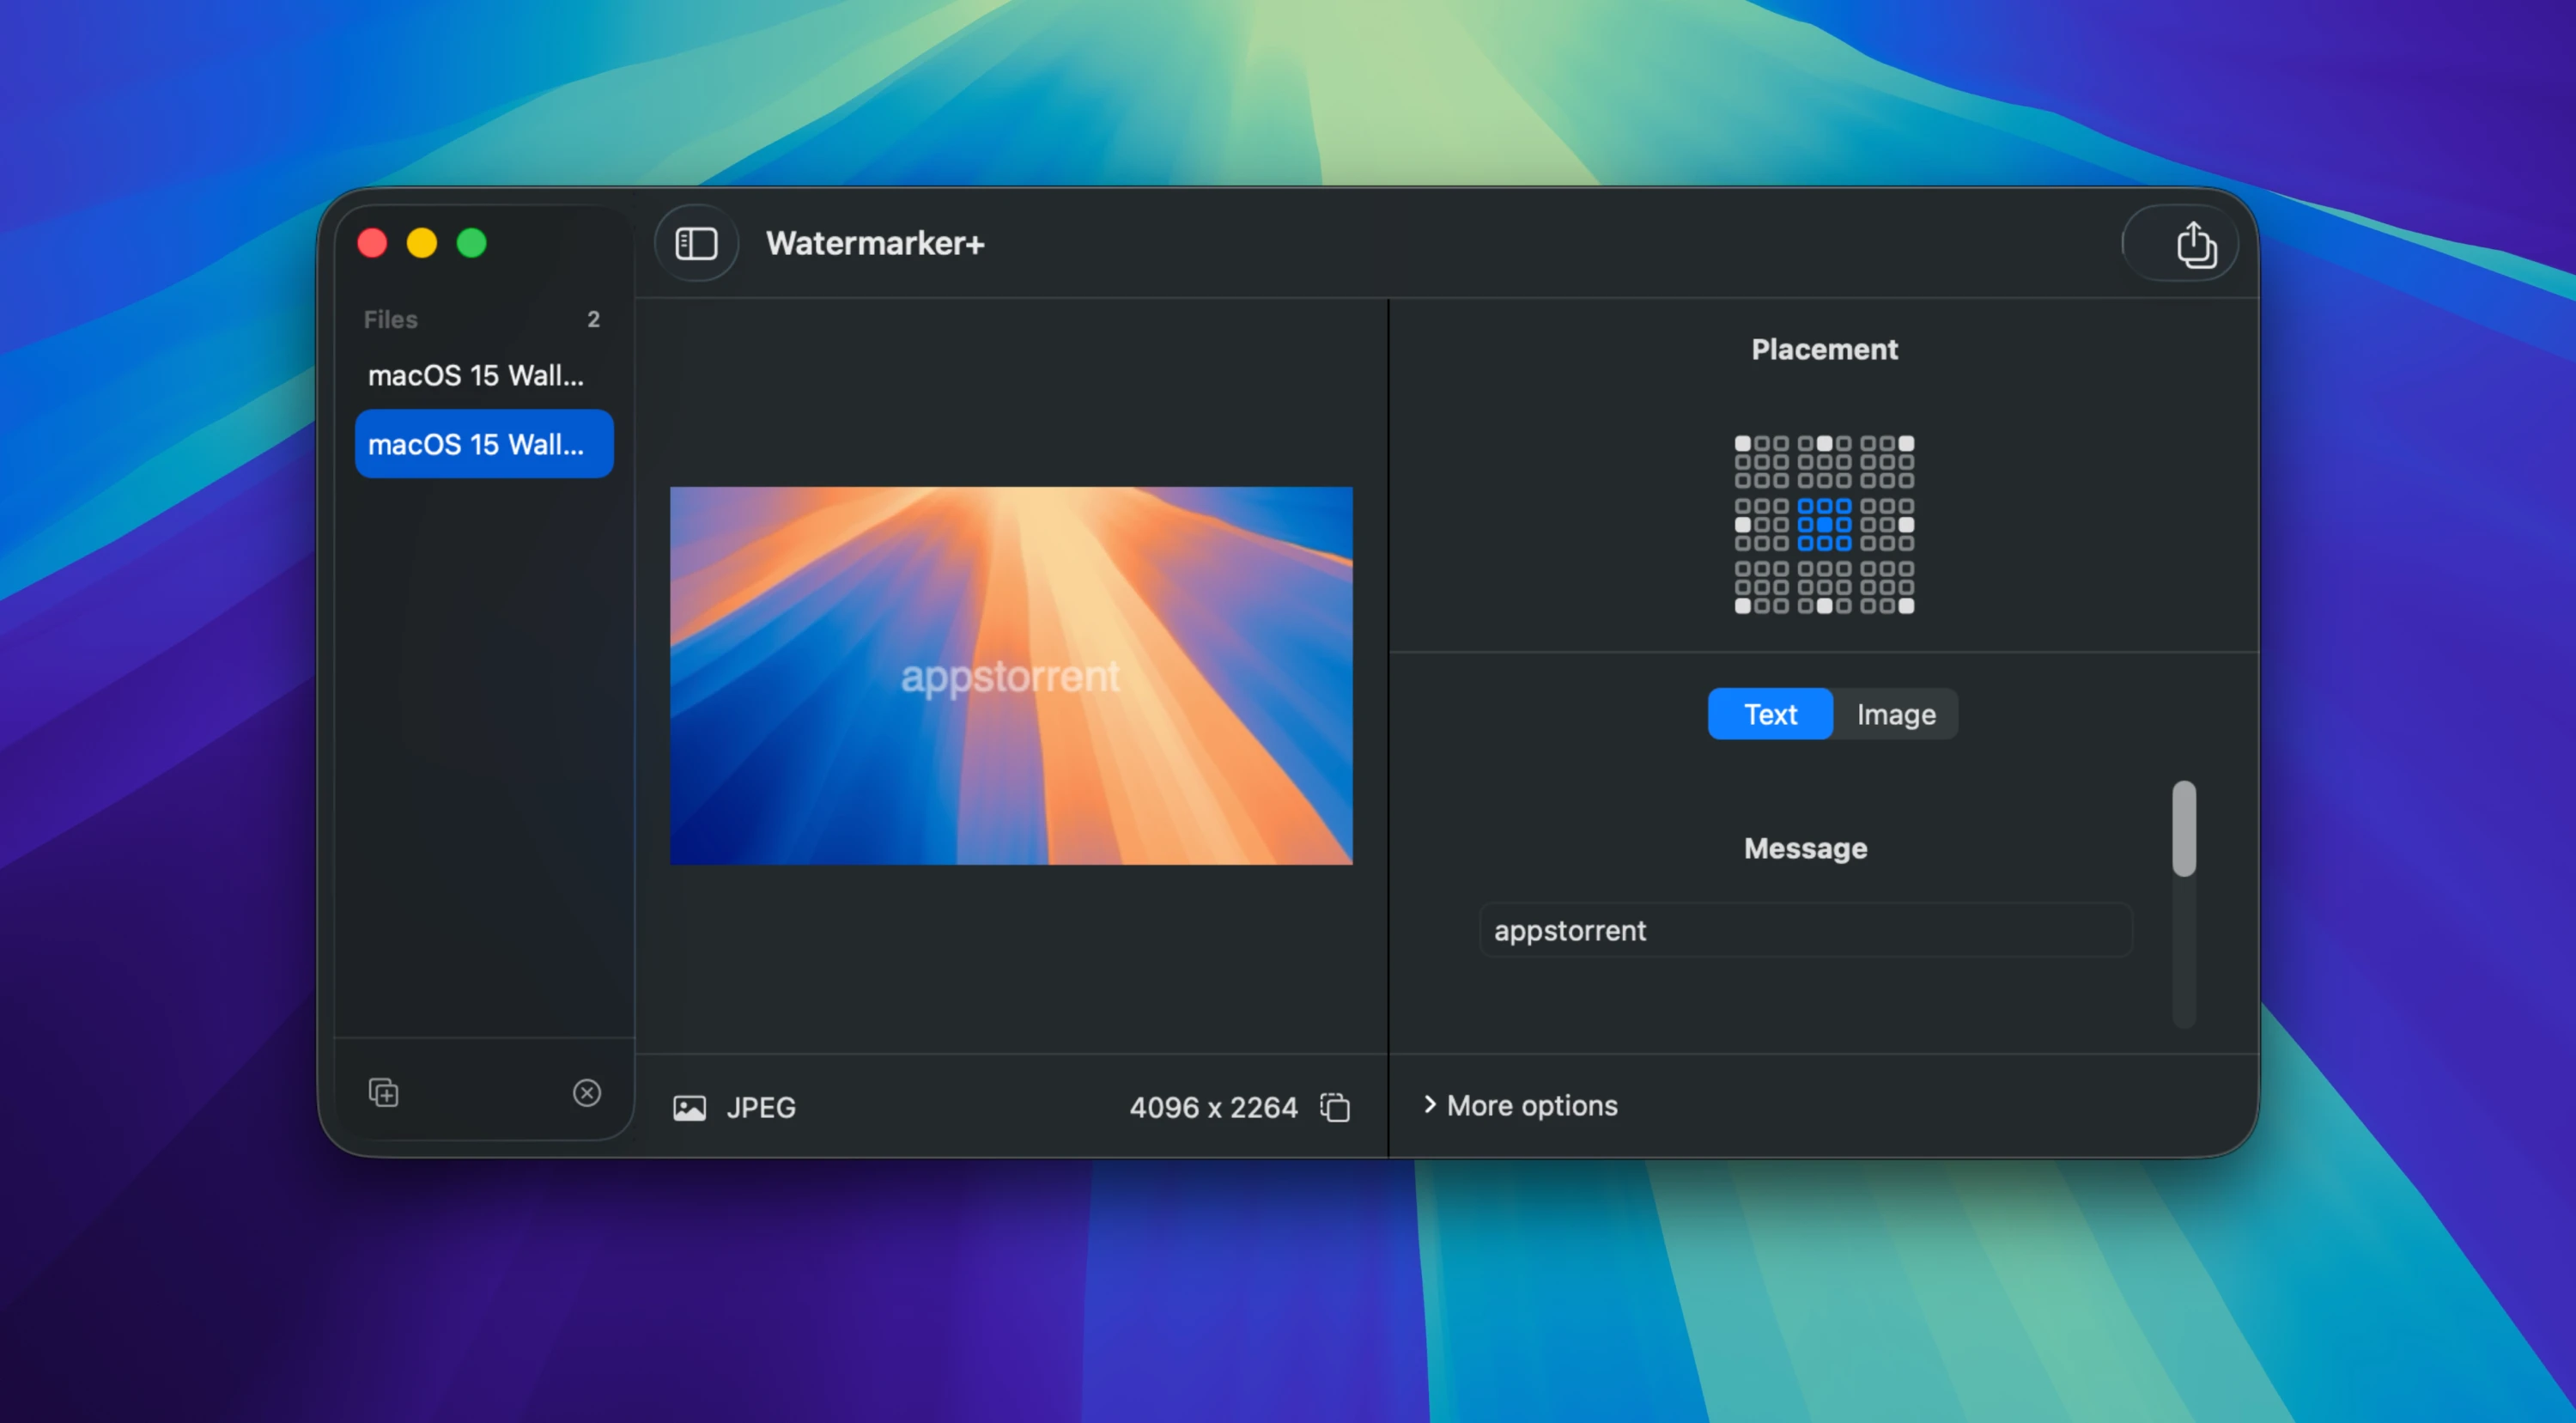The image size is (2576, 1423).
Task: Remove files with the circled X icon
Action: point(587,1092)
